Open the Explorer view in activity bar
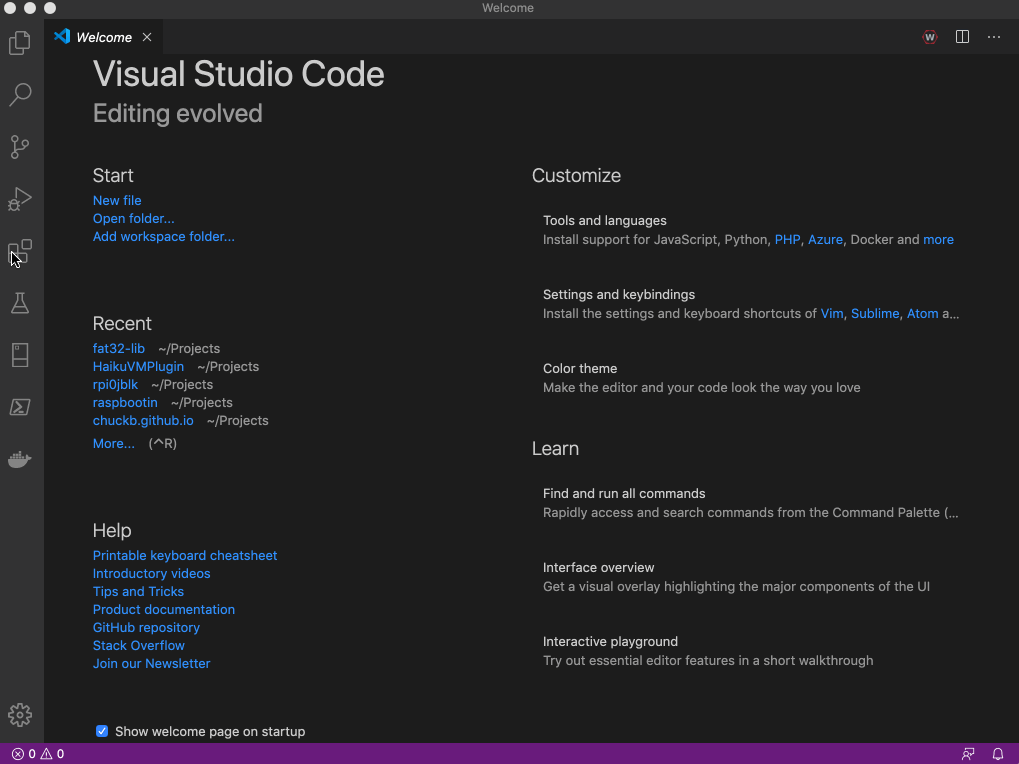This screenshot has height=764, width=1019. (20, 43)
